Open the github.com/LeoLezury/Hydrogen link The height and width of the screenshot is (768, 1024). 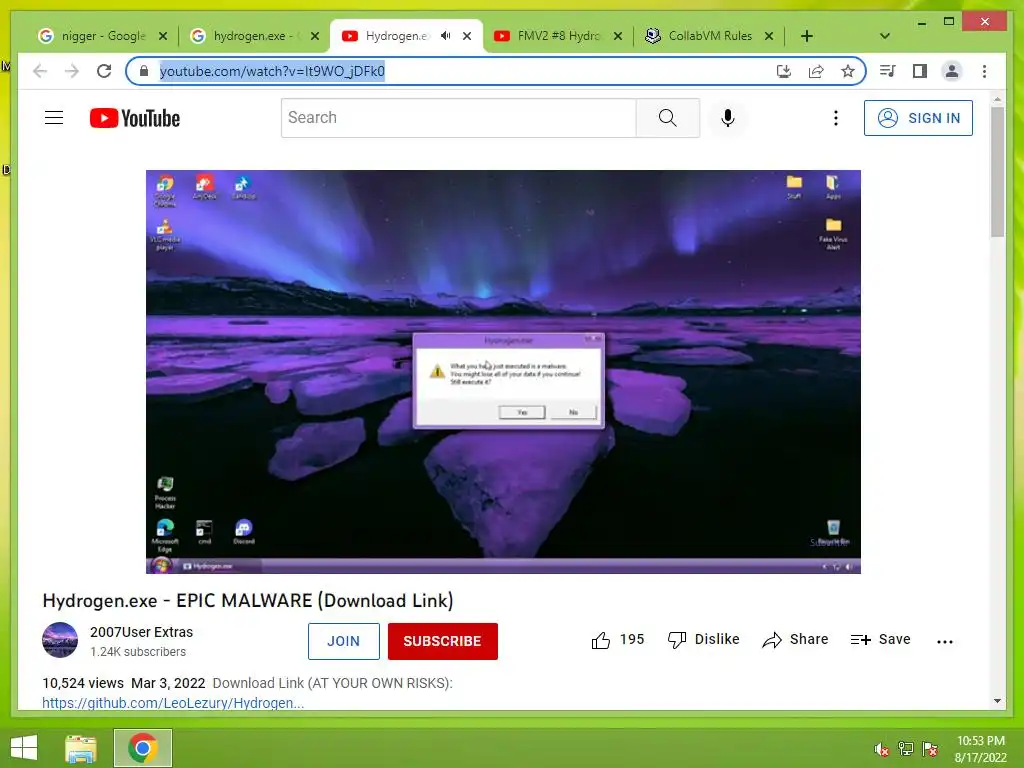(173, 703)
